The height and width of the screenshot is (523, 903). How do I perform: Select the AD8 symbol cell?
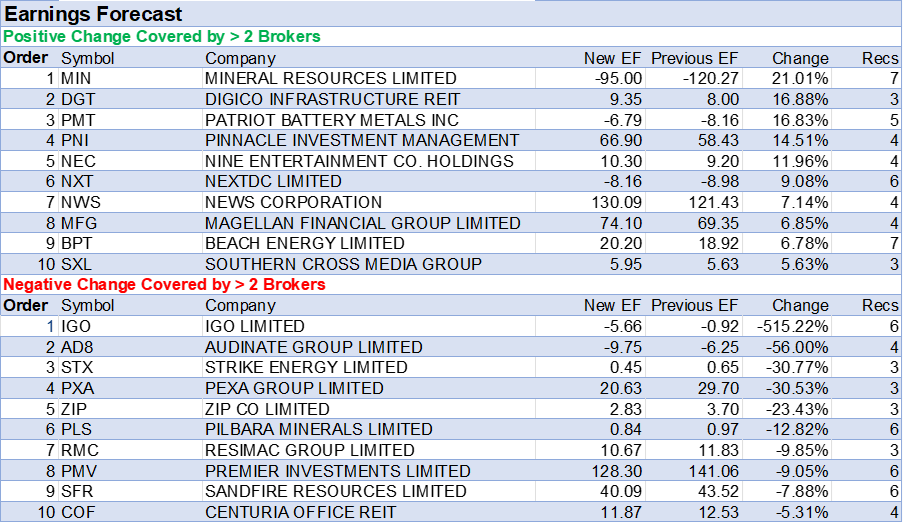tap(78, 347)
